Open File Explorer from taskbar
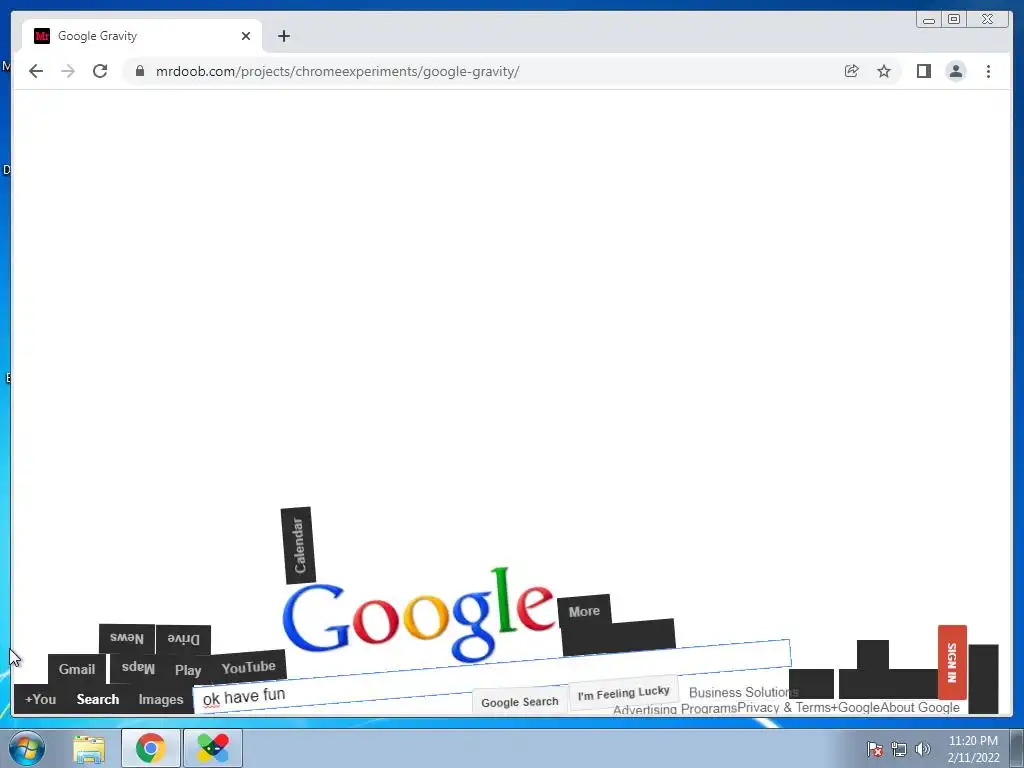 coord(89,748)
